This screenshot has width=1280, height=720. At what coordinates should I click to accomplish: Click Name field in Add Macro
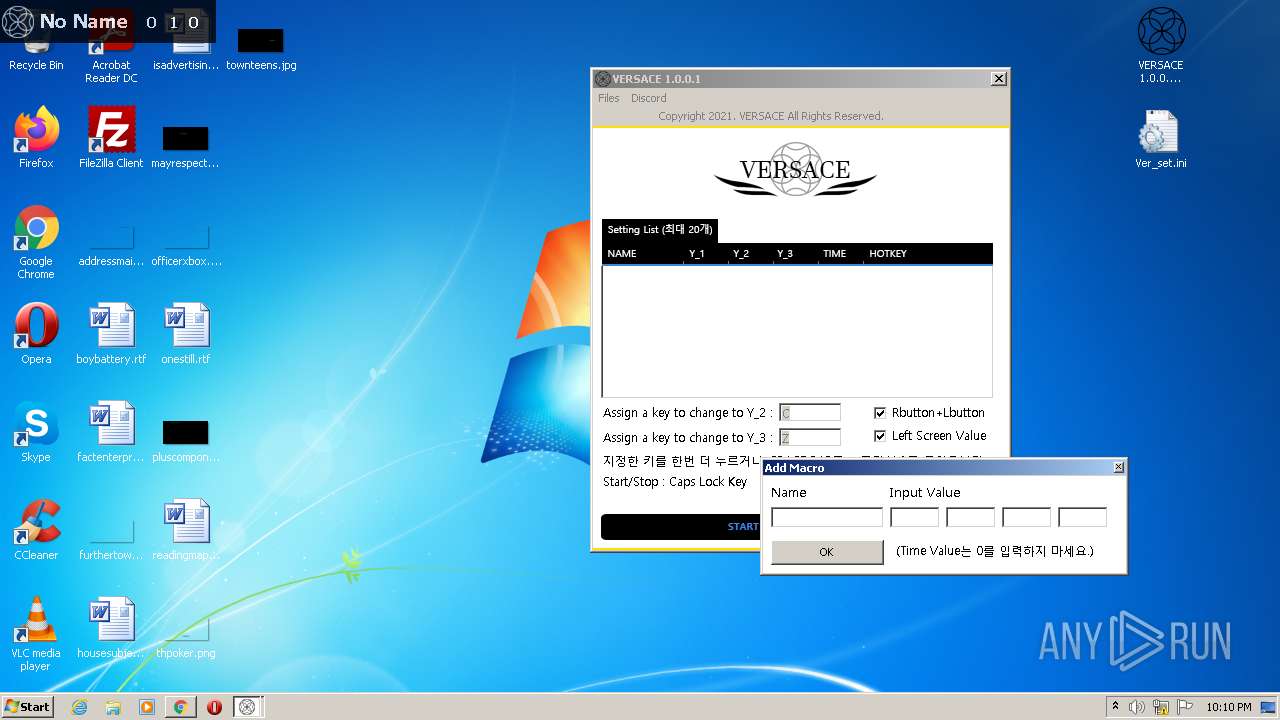[x=827, y=517]
